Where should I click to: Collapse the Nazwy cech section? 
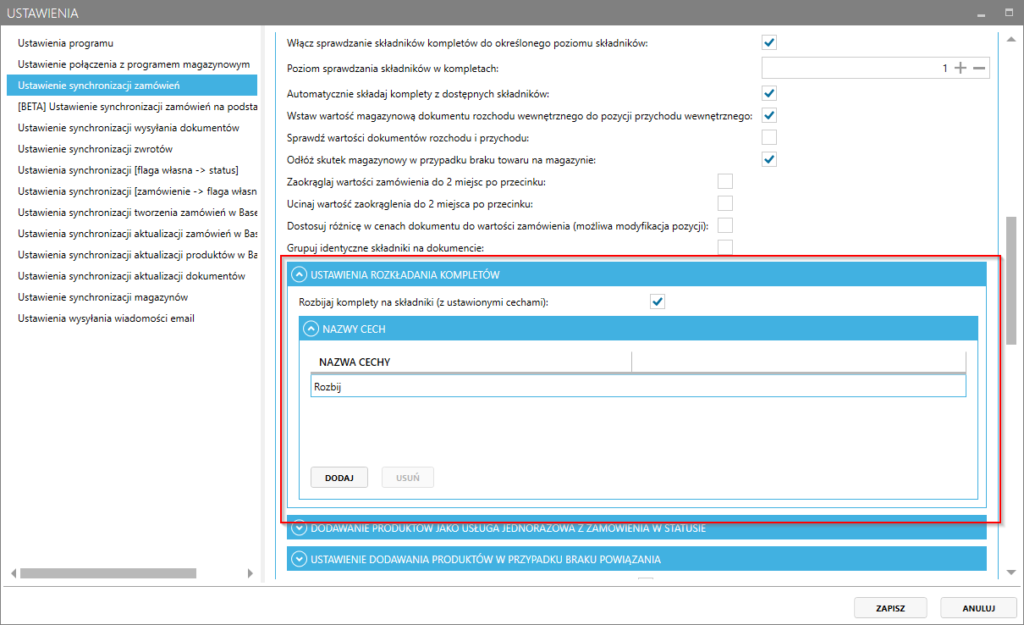click(x=311, y=329)
